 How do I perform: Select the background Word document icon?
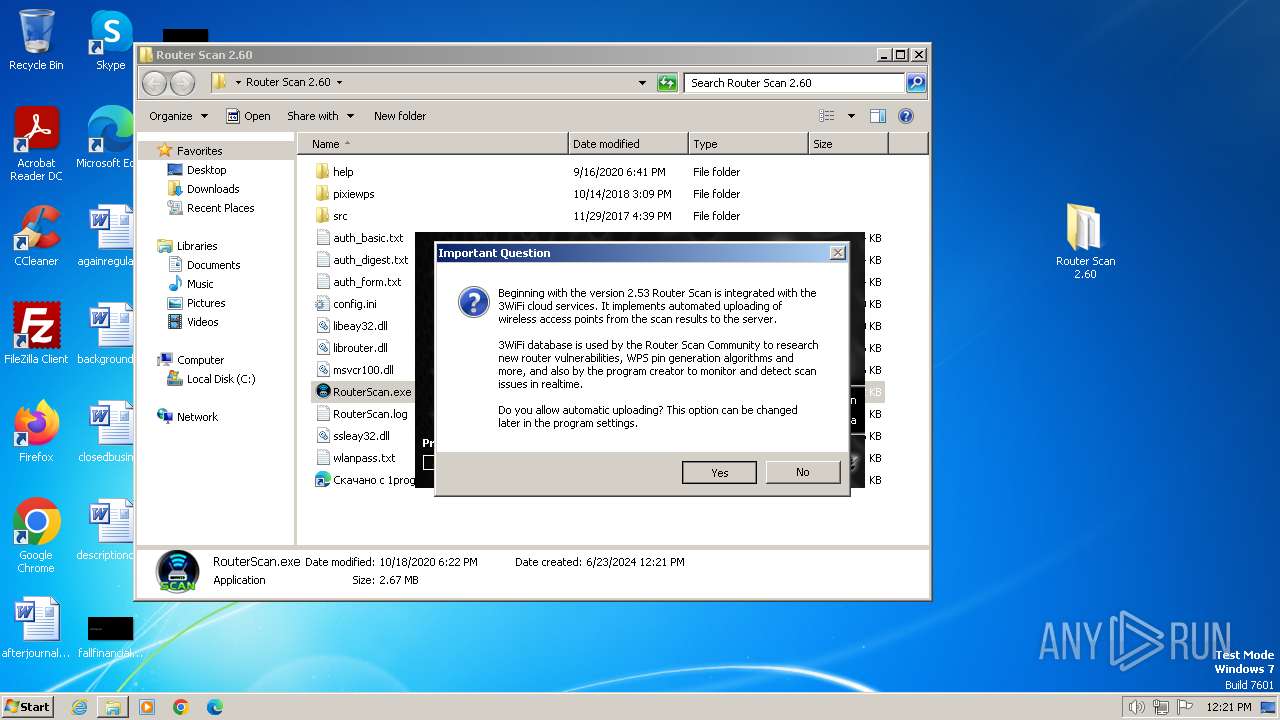tap(106, 334)
